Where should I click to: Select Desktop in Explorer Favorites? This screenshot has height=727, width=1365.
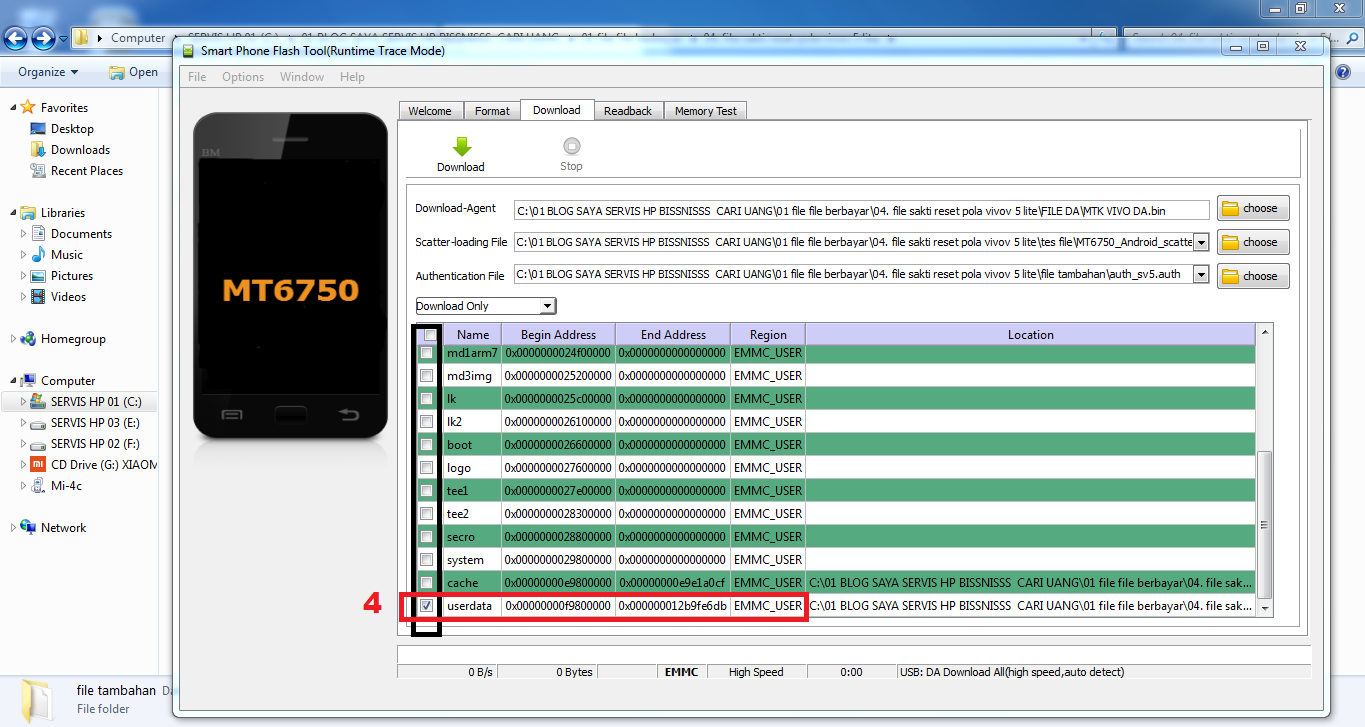(72, 129)
